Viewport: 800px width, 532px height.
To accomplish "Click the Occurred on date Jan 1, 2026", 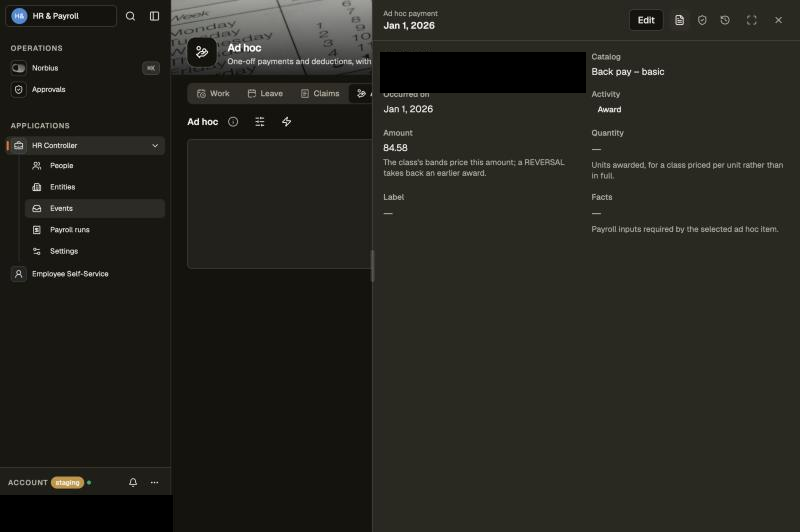I will (x=408, y=109).
